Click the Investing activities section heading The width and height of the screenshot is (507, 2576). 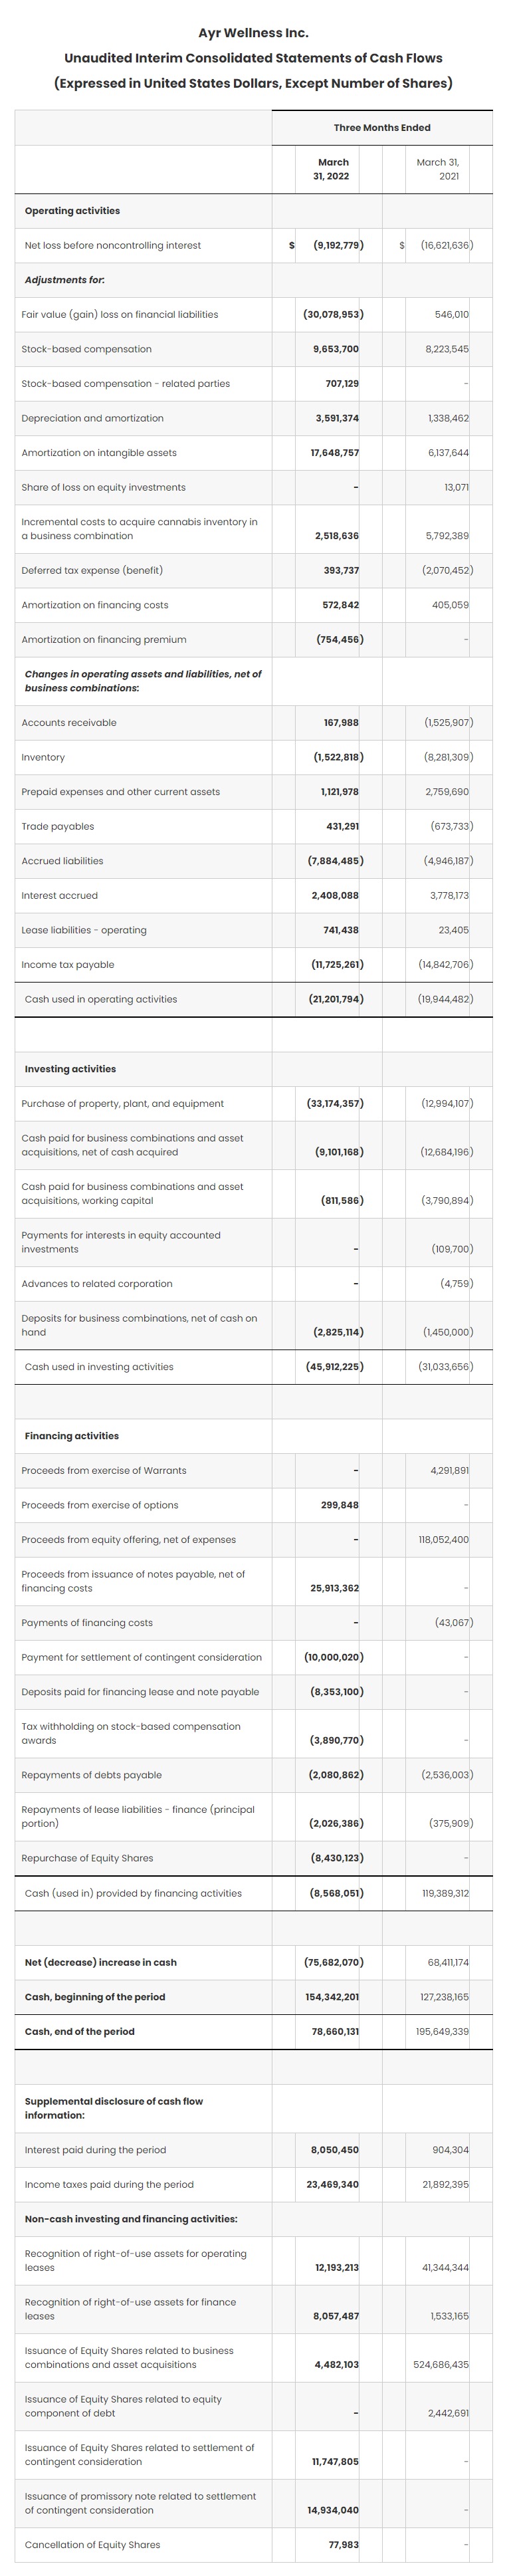coord(70,1069)
